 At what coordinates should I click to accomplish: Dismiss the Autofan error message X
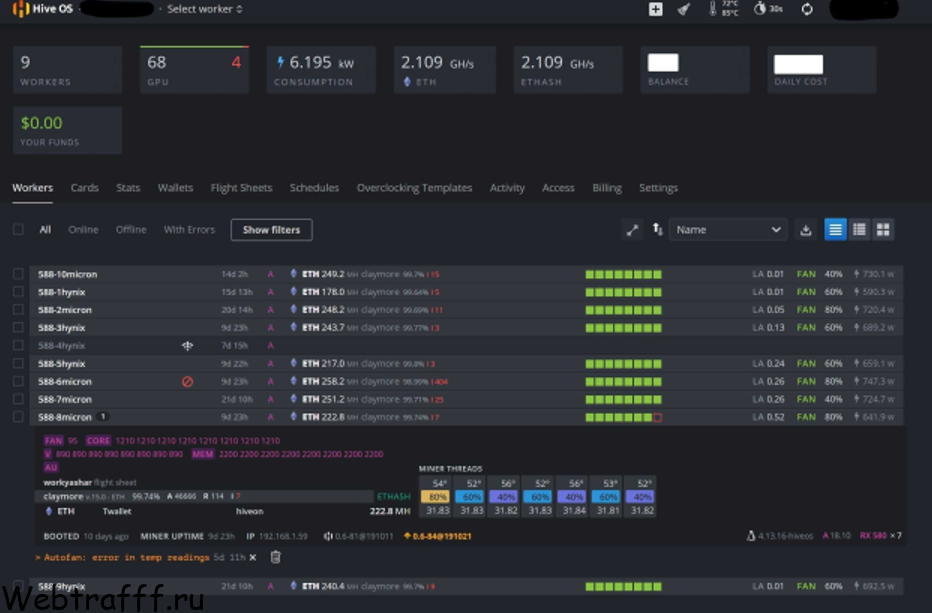[x=253, y=557]
